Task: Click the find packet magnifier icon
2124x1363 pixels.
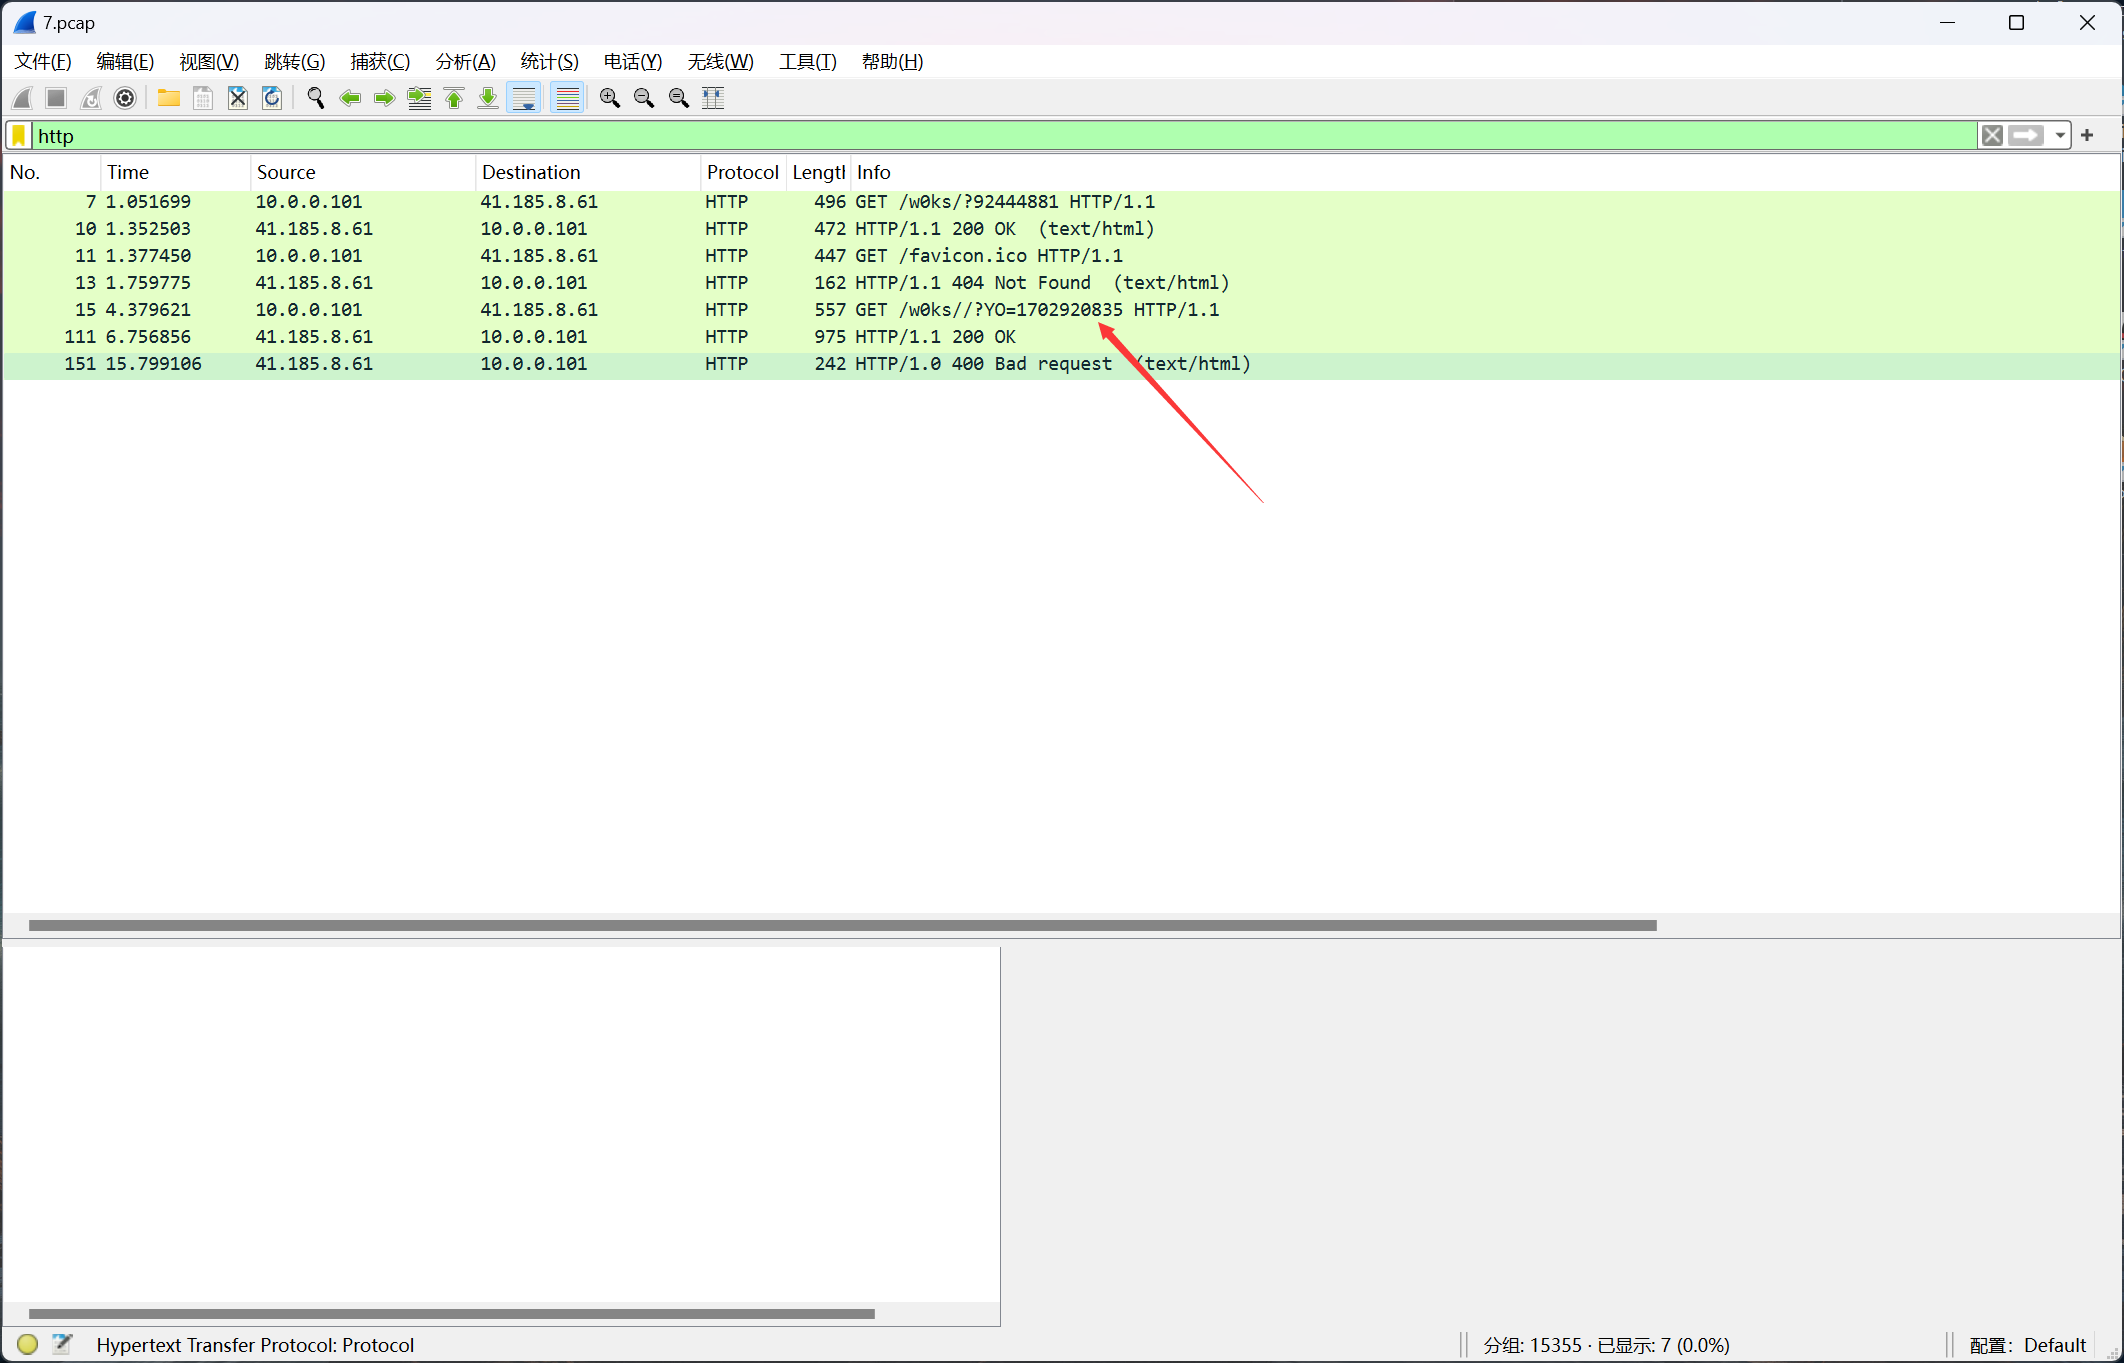Action: [315, 98]
